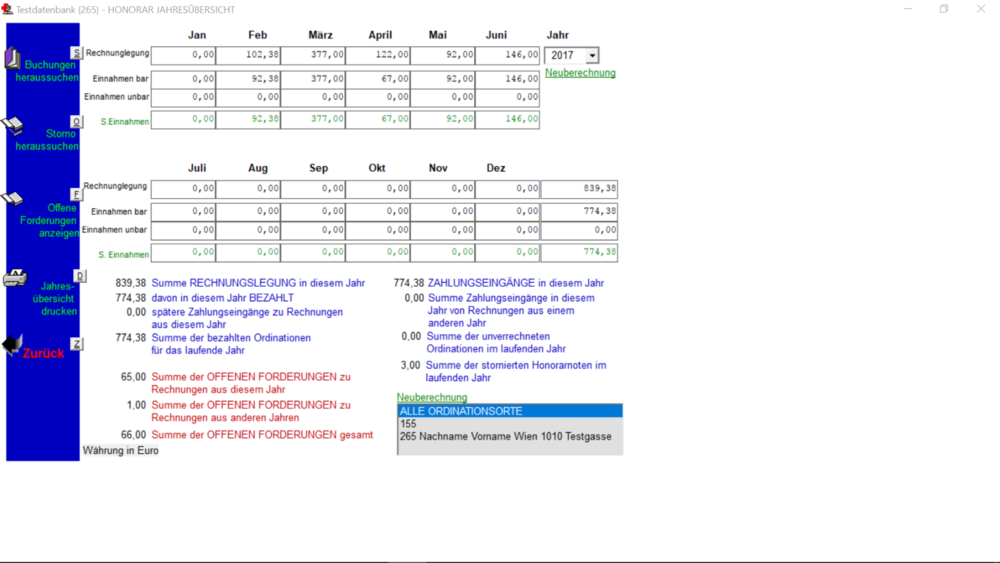Click the Währung in Euro label
Screen dimensions: 1000x563
pyautogui.click(x=121, y=451)
